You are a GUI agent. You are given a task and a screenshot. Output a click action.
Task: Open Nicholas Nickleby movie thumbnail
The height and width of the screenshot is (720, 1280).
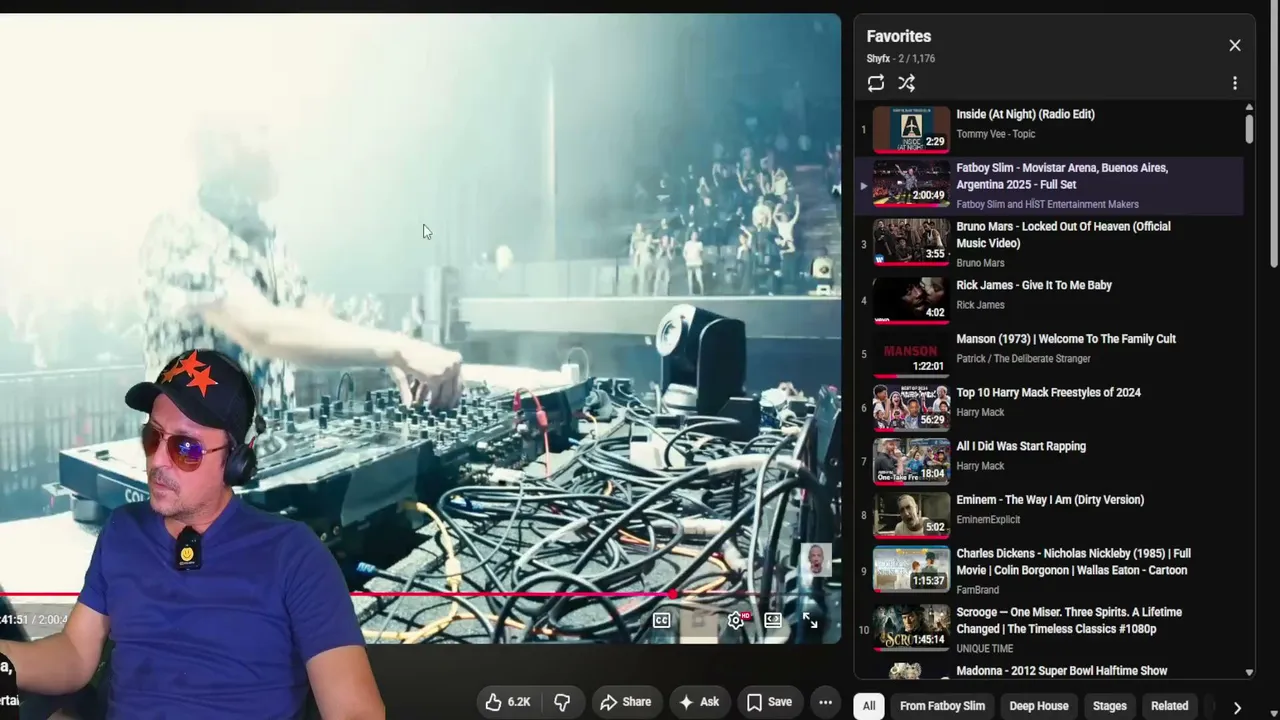(x=911, y=569)
